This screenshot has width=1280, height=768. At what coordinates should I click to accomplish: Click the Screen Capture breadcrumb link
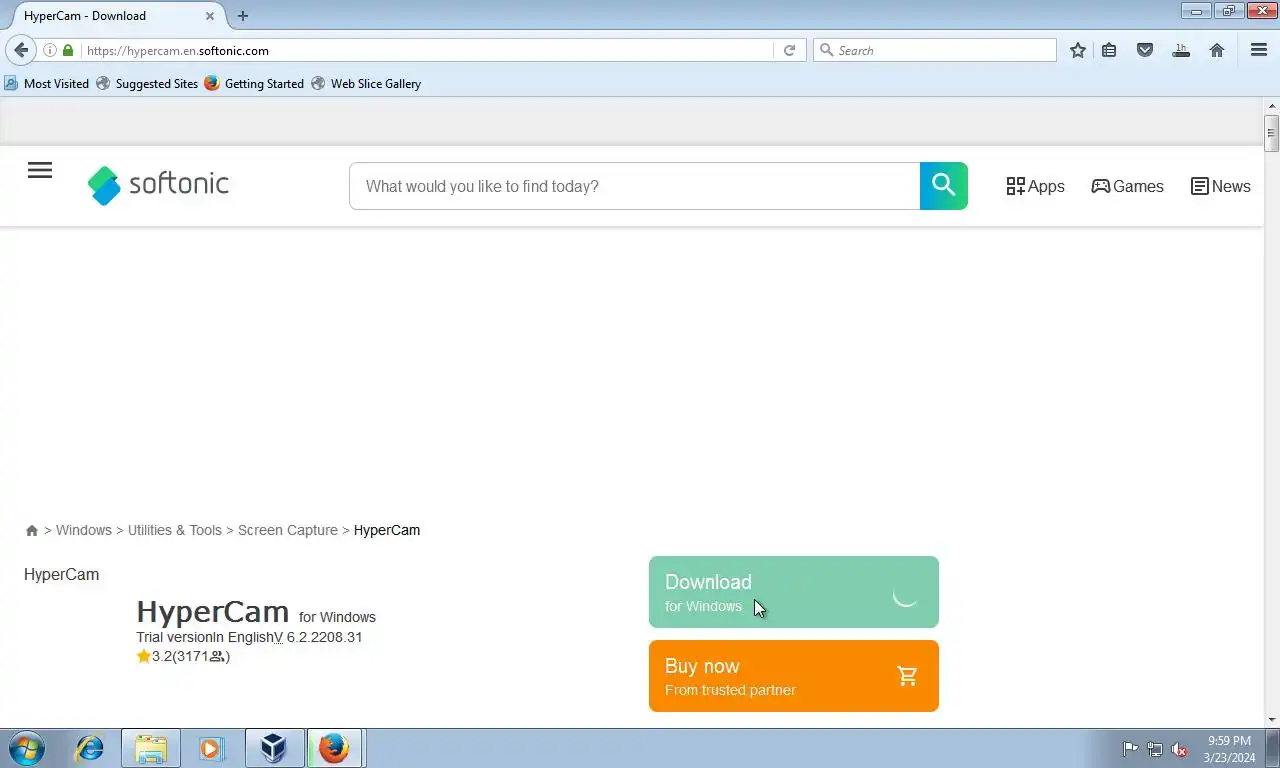[288, 530]
